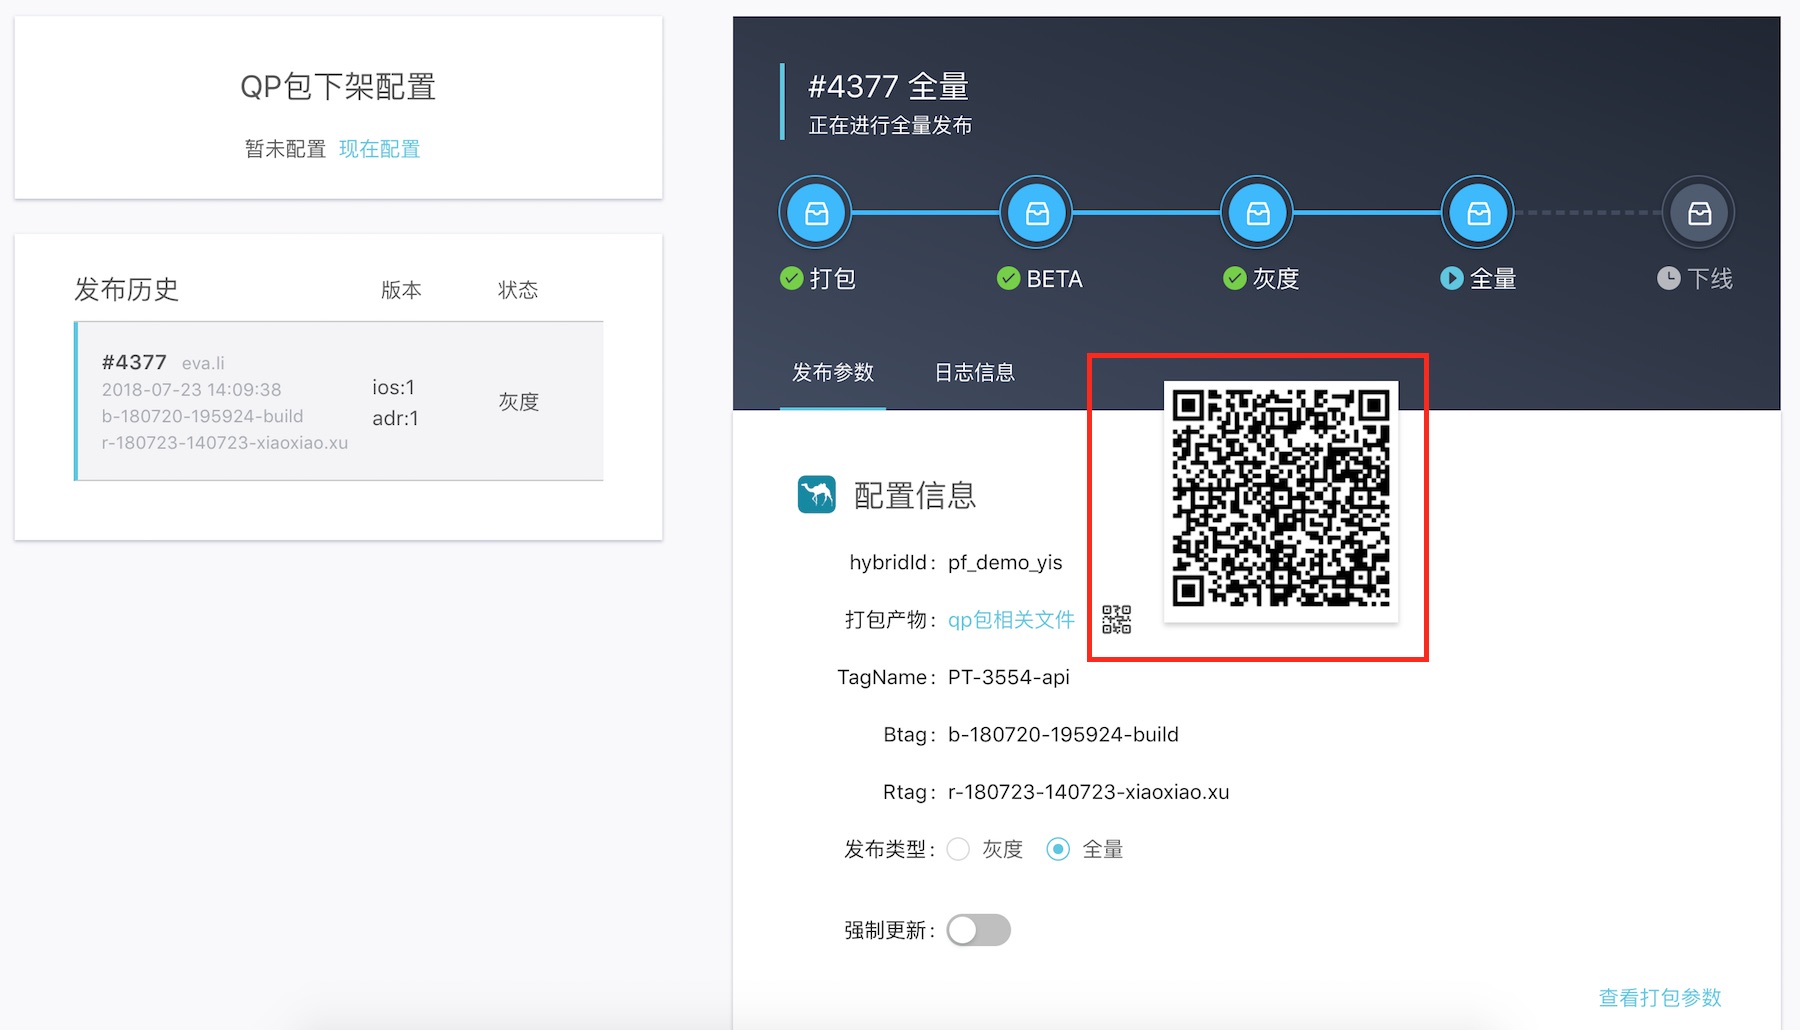
Task: Select the 全量 release type radio button
Action: [1058, 849]
